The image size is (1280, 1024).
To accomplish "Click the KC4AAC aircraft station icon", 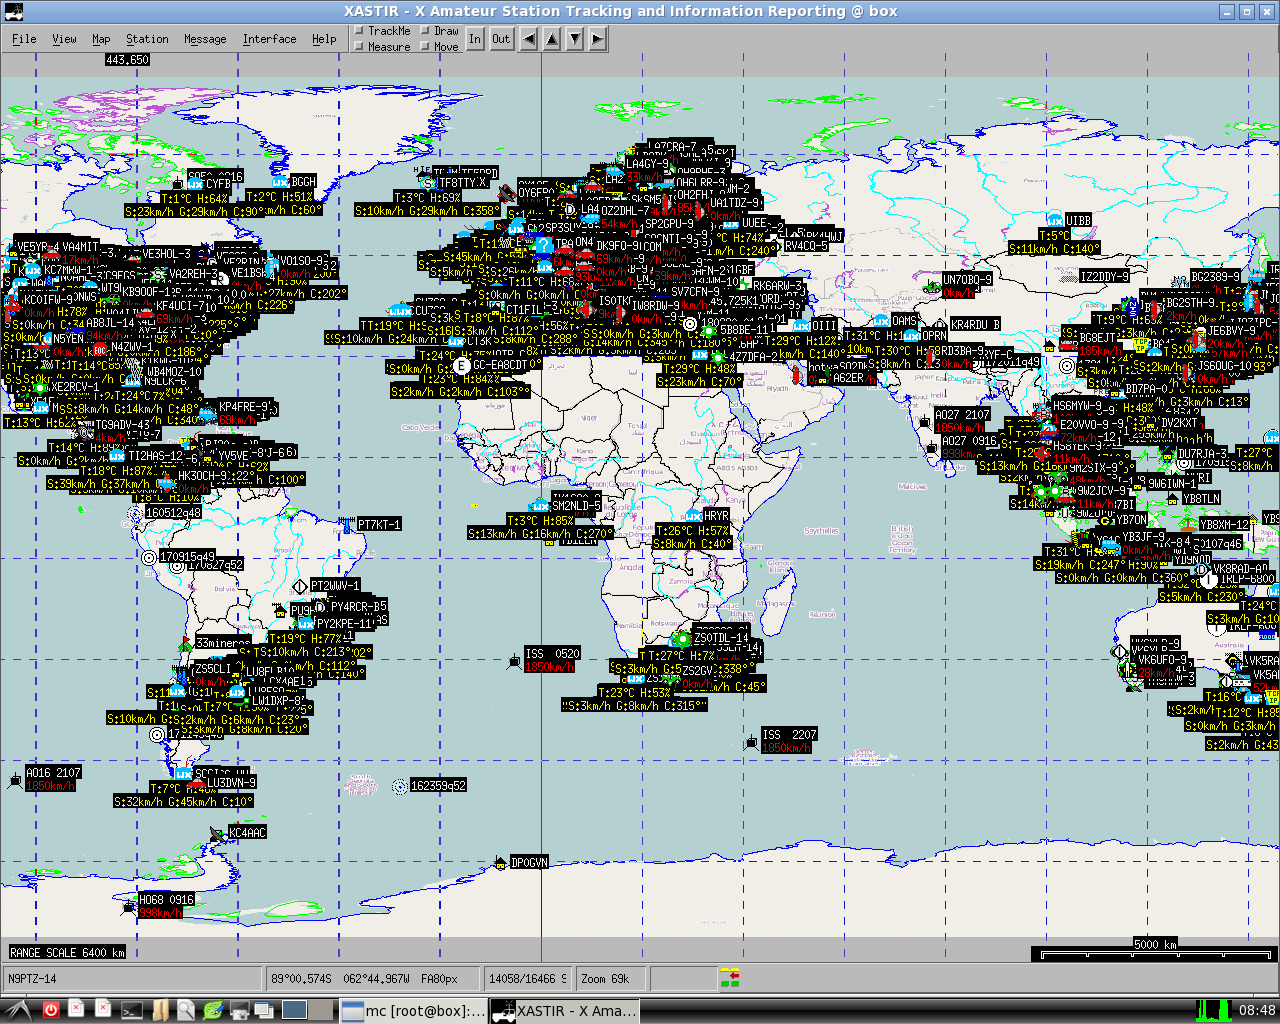I will (x=217, y=833).
